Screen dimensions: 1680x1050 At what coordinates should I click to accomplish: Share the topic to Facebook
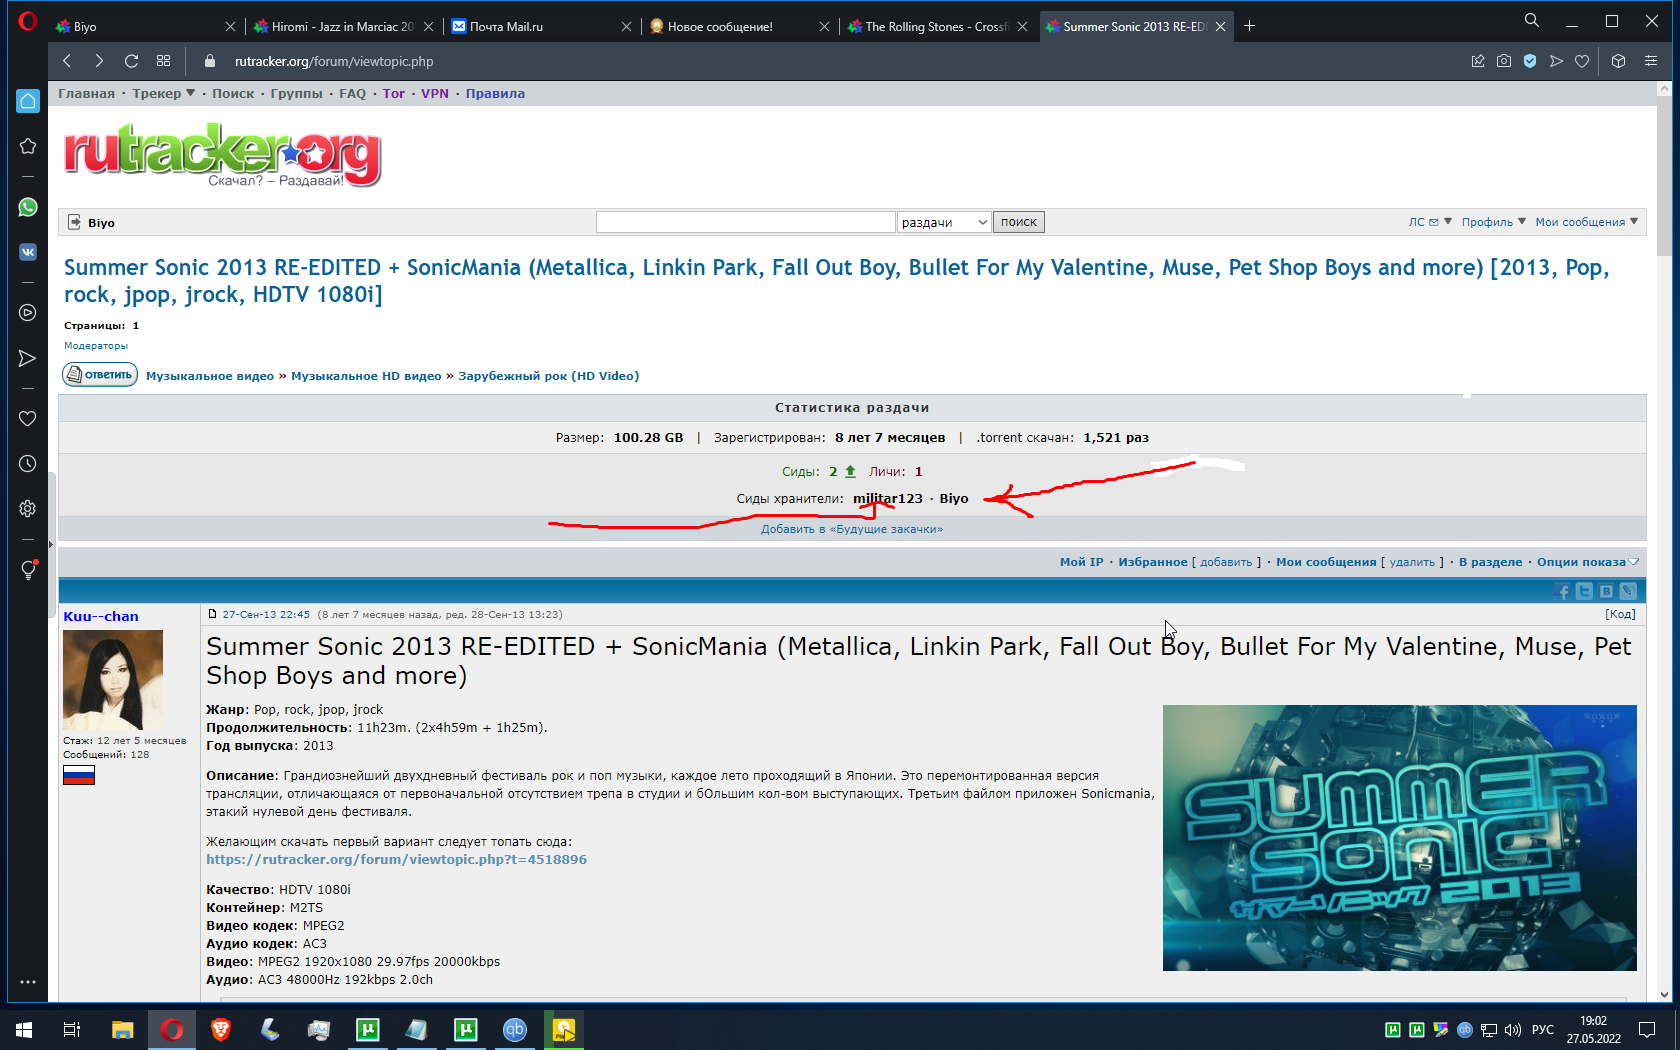coord(1563,591)
